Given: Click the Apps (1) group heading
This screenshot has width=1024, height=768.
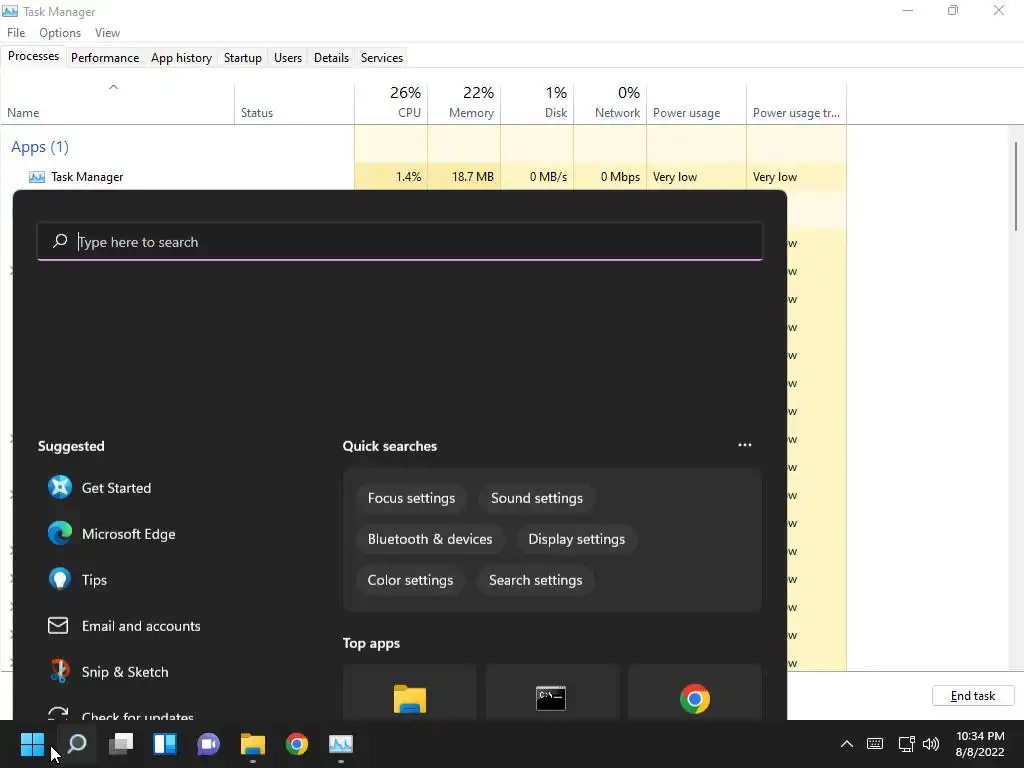Looking at the screenshot, I should click(x=40, y=147).
